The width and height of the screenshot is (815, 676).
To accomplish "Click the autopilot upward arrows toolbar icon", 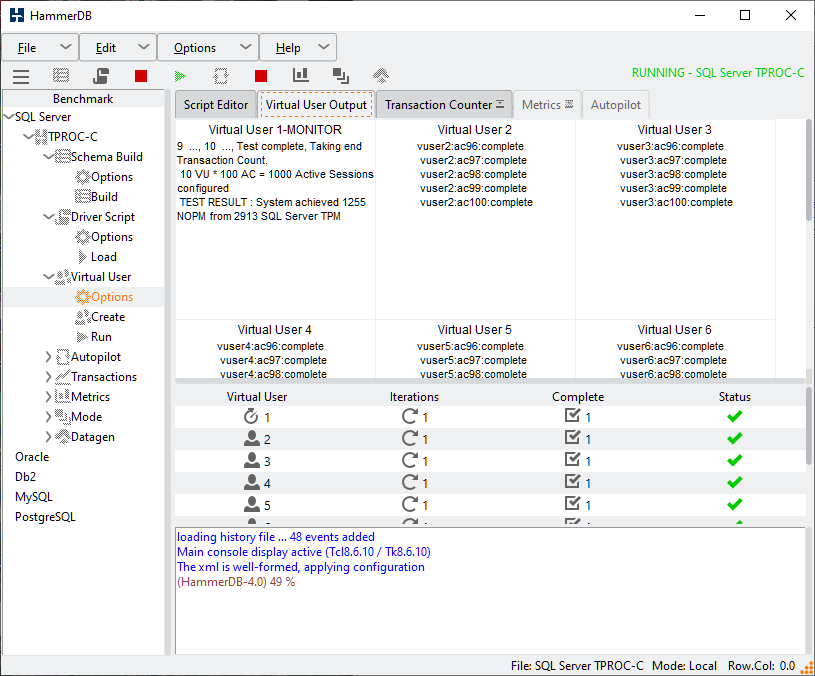I will [380, 76].
